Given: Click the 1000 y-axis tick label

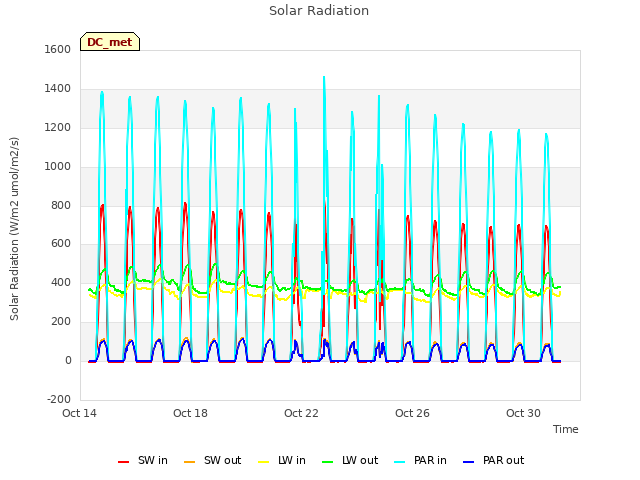Looking at the screenshot, I should coord(58,167).
